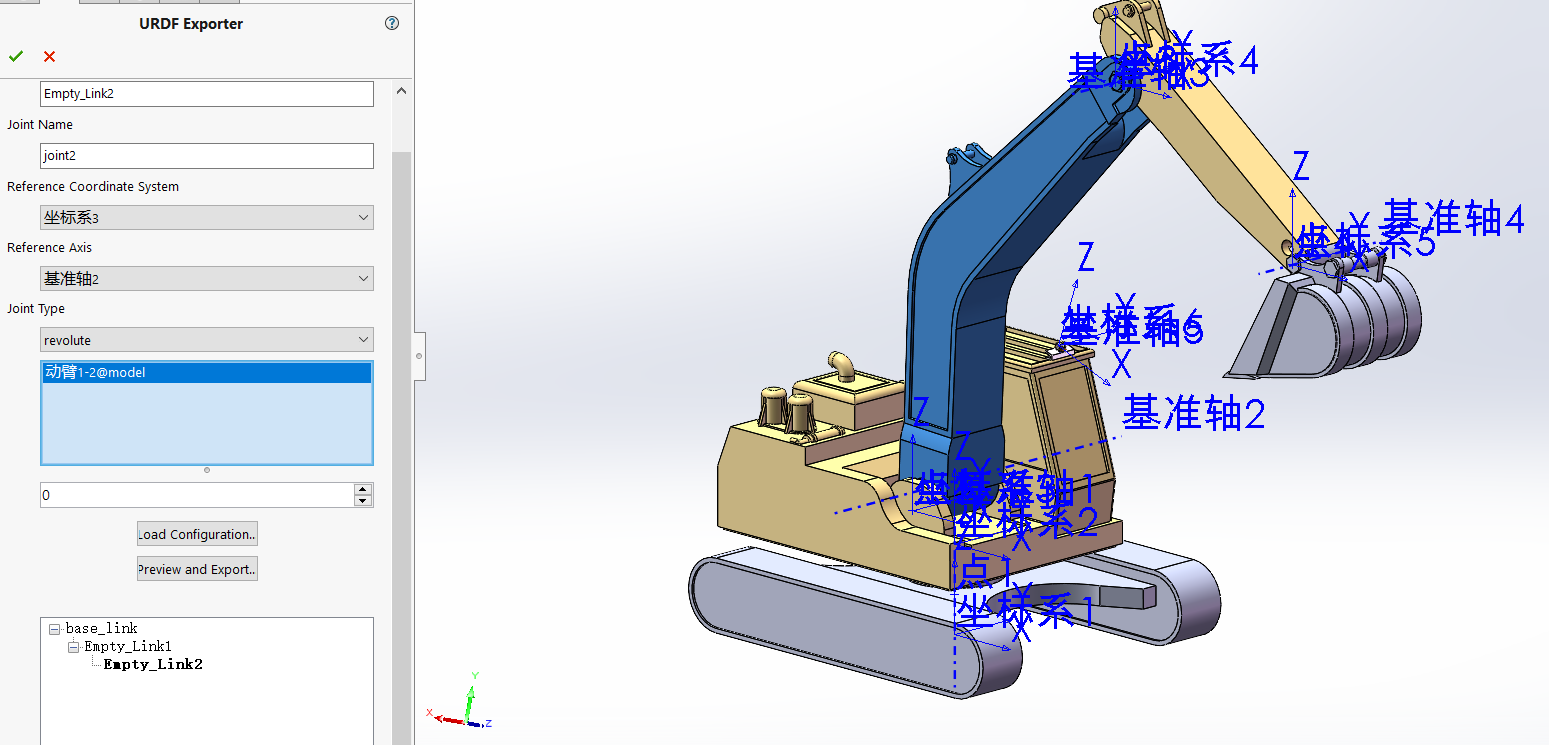Click the 基准轴4 axis label in the viewport
The height and width of the screenshot is (745, 1549).
[1454, 218]
